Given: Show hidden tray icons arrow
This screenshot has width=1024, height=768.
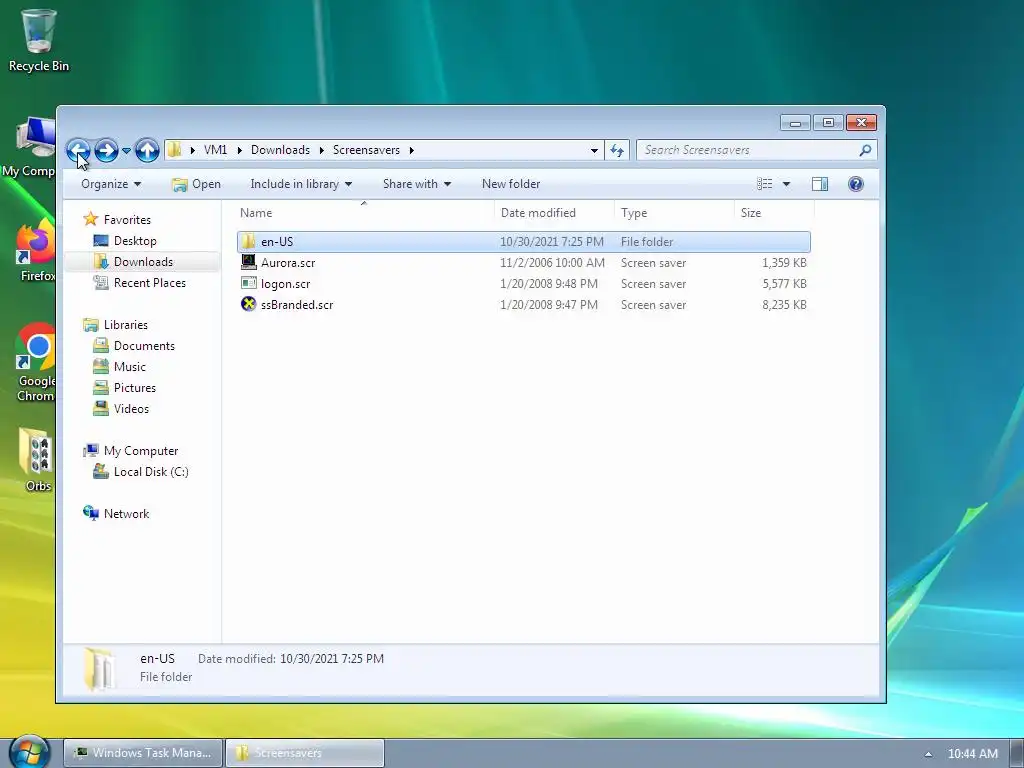Looking at the screenshot, I should (928, 754).
